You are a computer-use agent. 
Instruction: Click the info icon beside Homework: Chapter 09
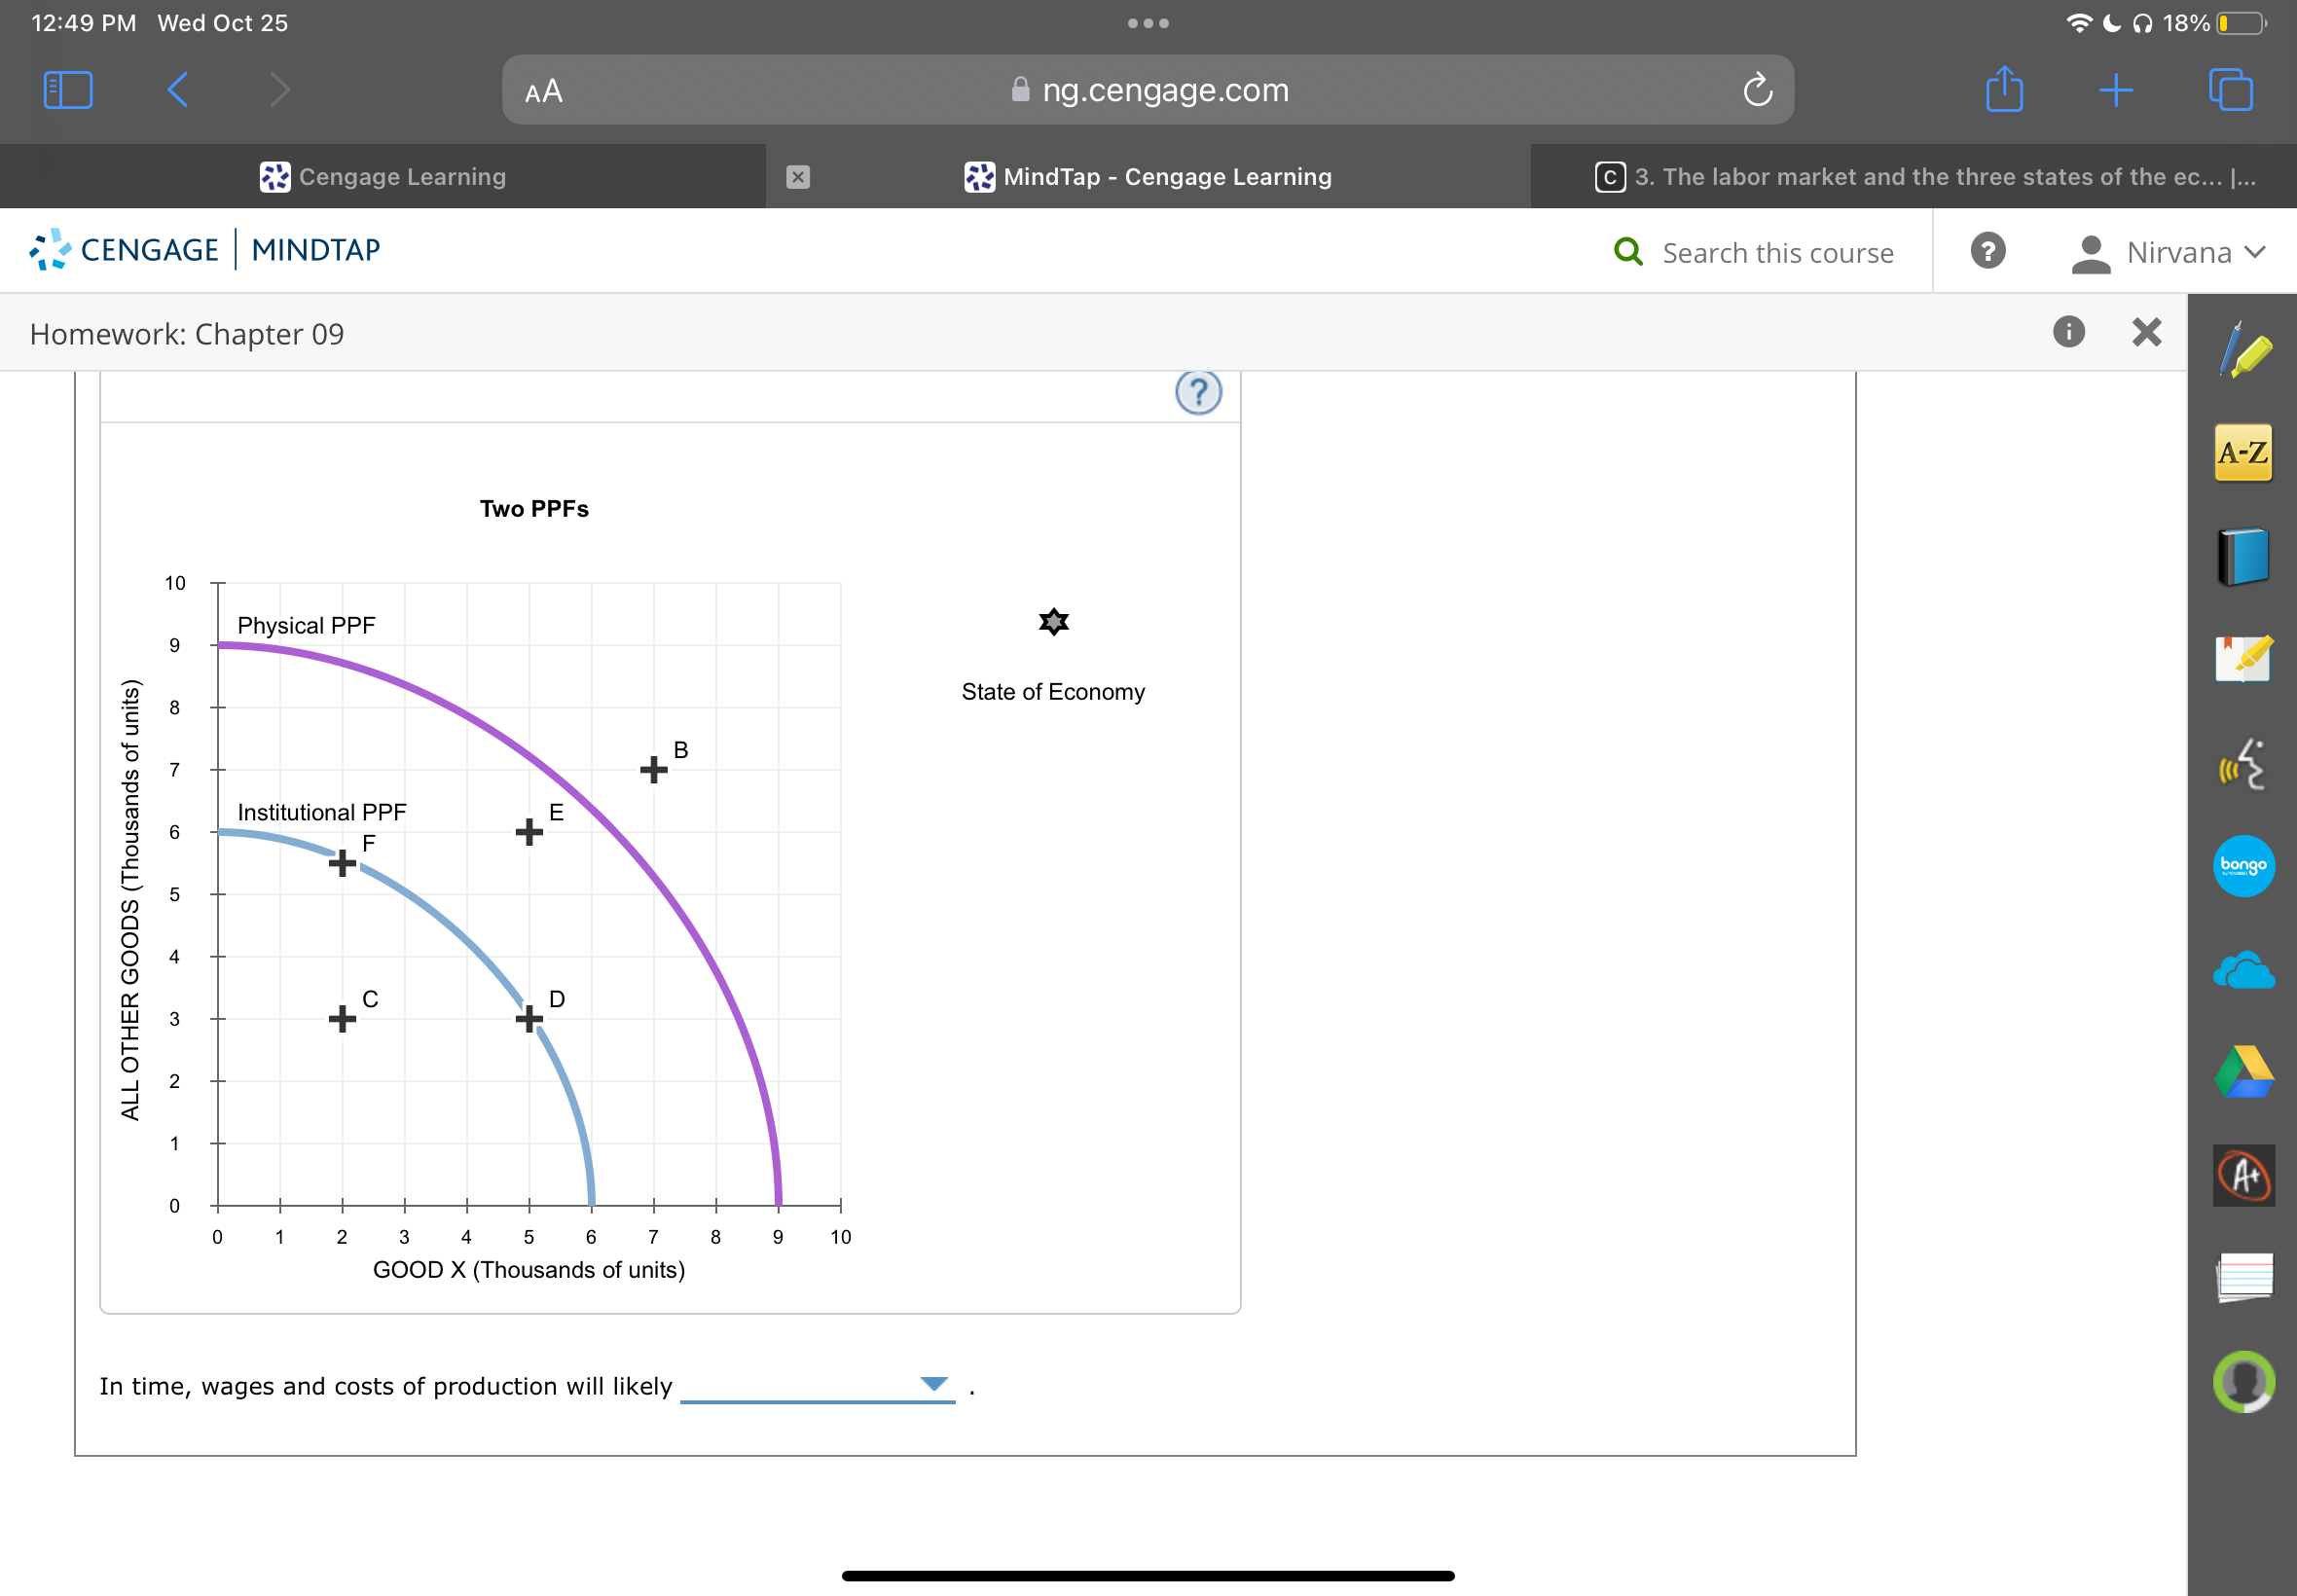[x=2068, y=332]
